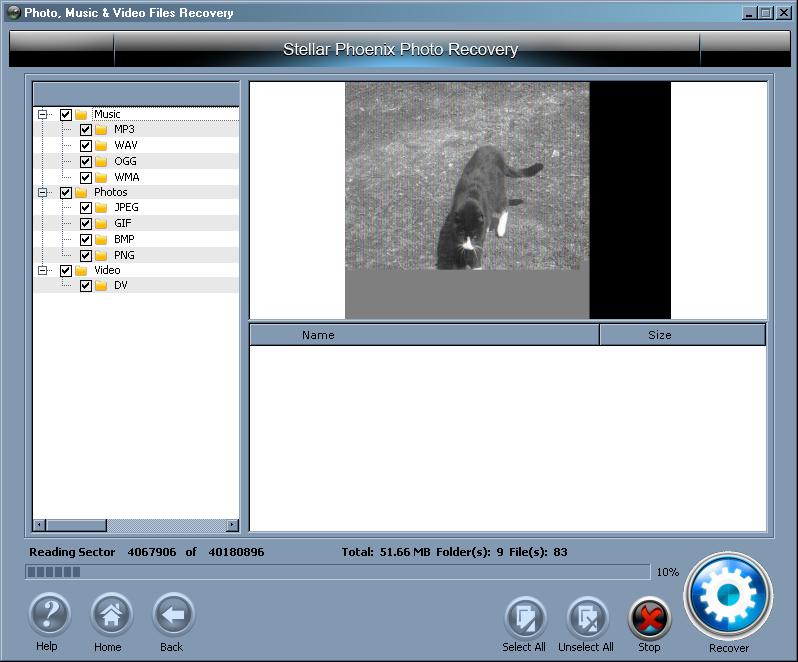Toggle the Photos category checkbox
This screenshot has height=662, width=798.
point(66,192)
